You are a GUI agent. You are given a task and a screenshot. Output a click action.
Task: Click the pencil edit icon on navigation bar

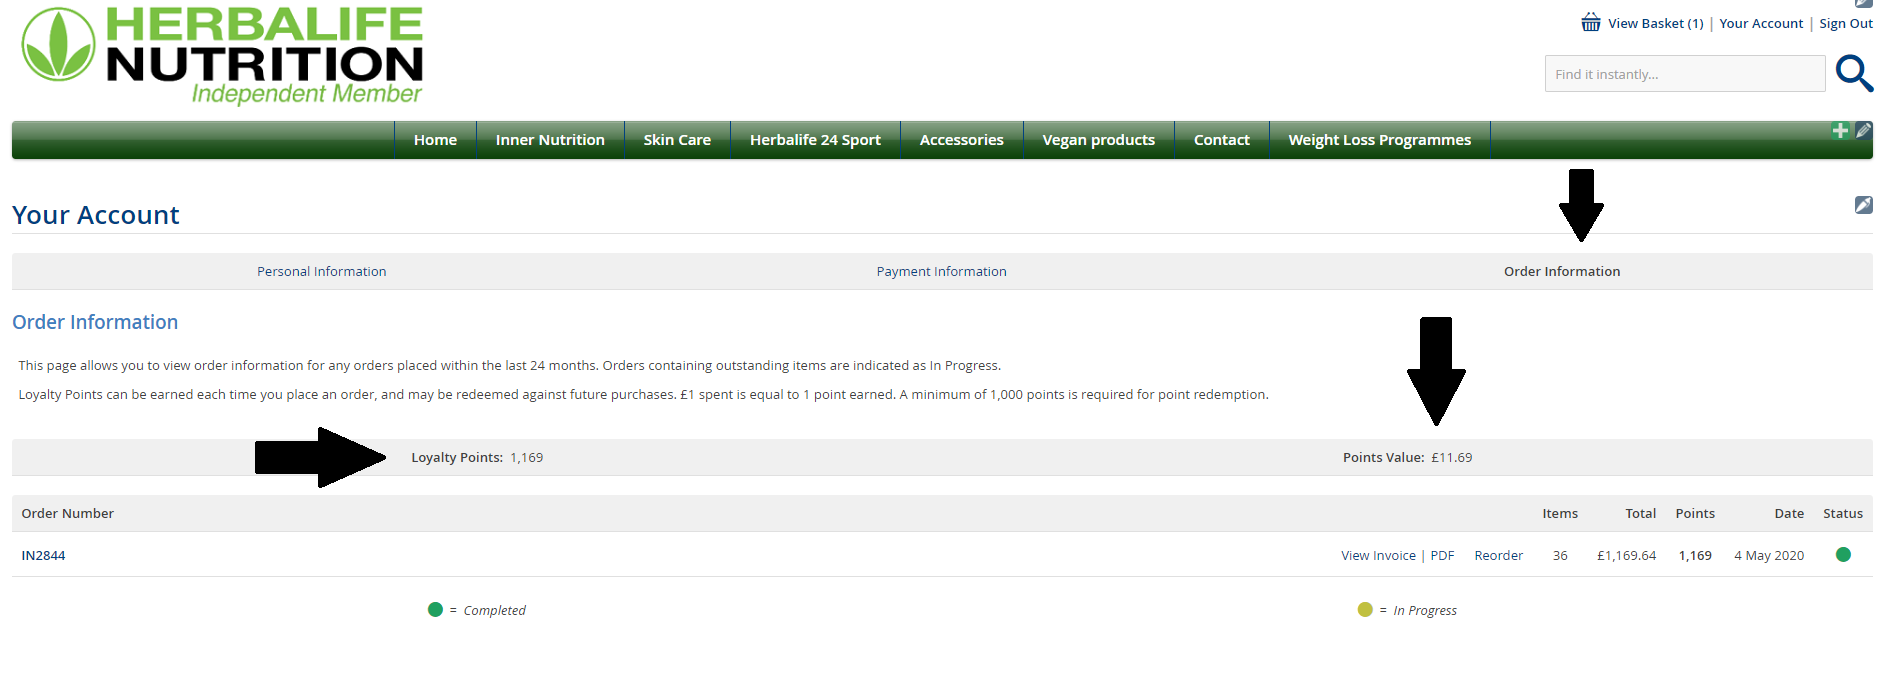pos(1864,130)
